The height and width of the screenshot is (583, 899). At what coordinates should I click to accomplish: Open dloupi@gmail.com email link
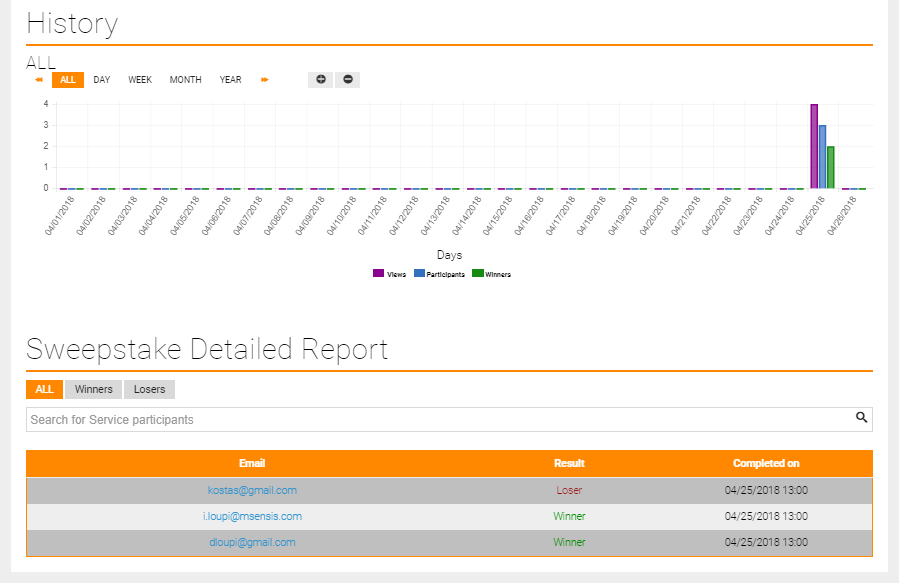tap(252, 542)
